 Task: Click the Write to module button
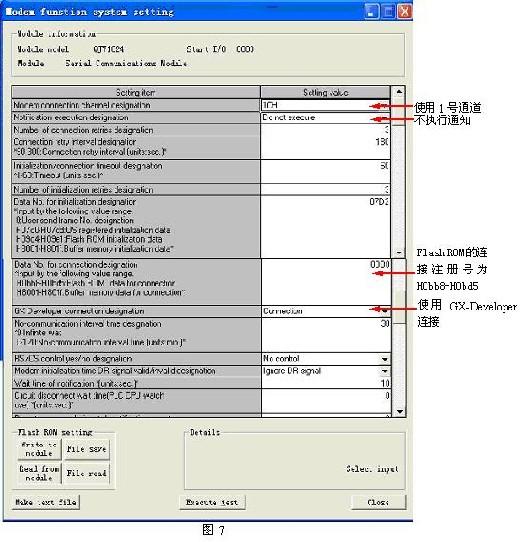coord(39,449)
